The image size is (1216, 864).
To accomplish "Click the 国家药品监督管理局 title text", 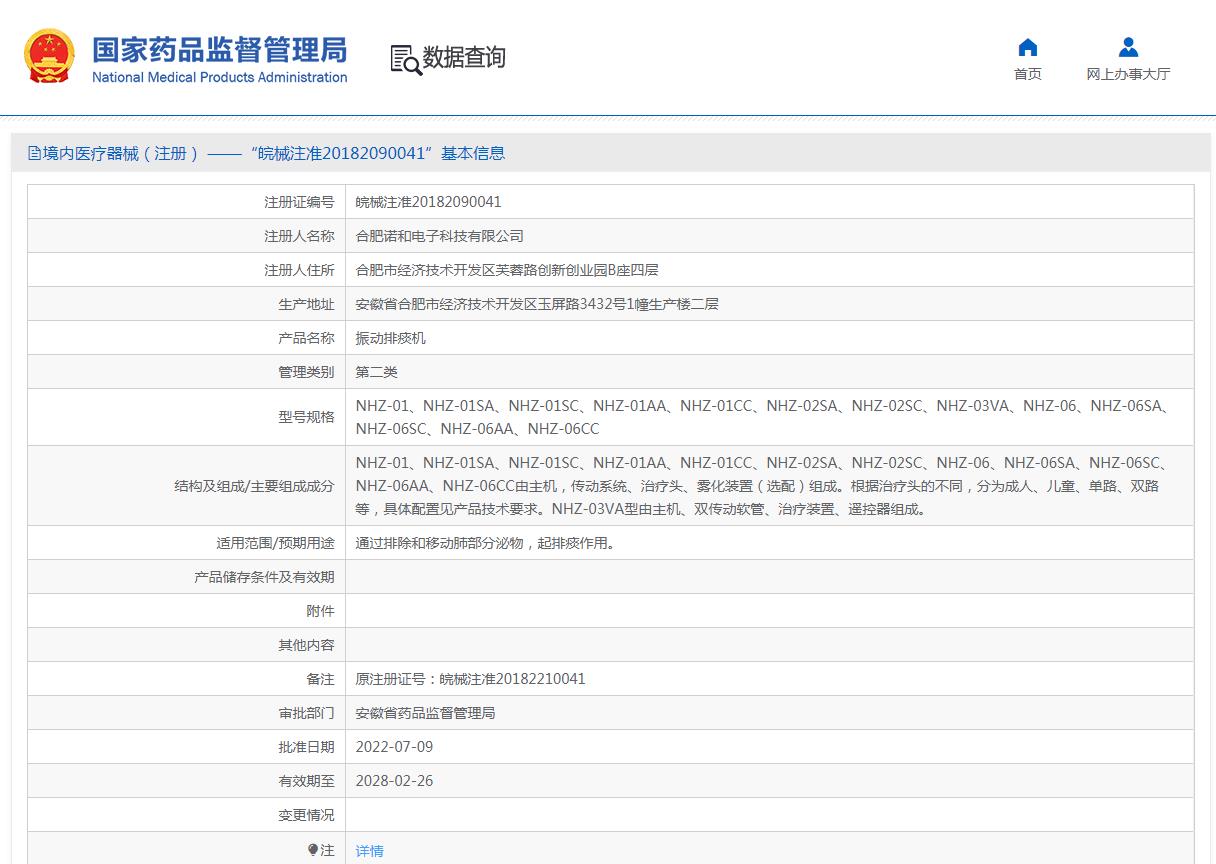I will pyautogui.click(x=219, y=49).
